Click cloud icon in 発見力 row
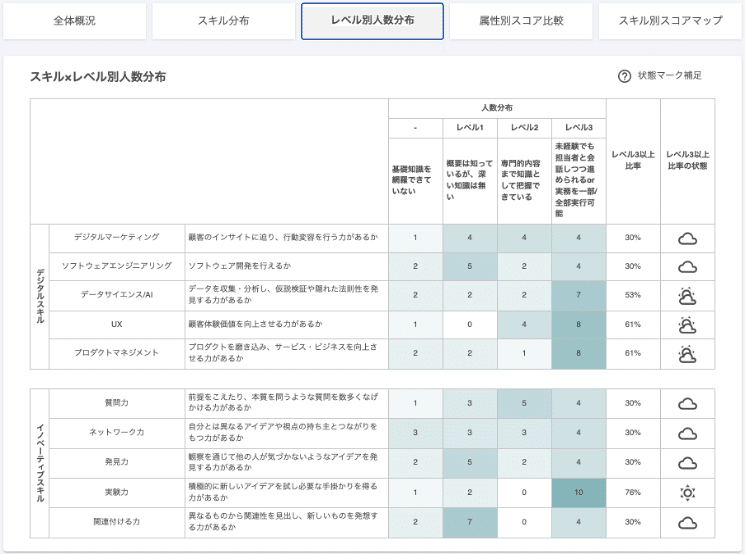746x554 pixels. (687, 463)
